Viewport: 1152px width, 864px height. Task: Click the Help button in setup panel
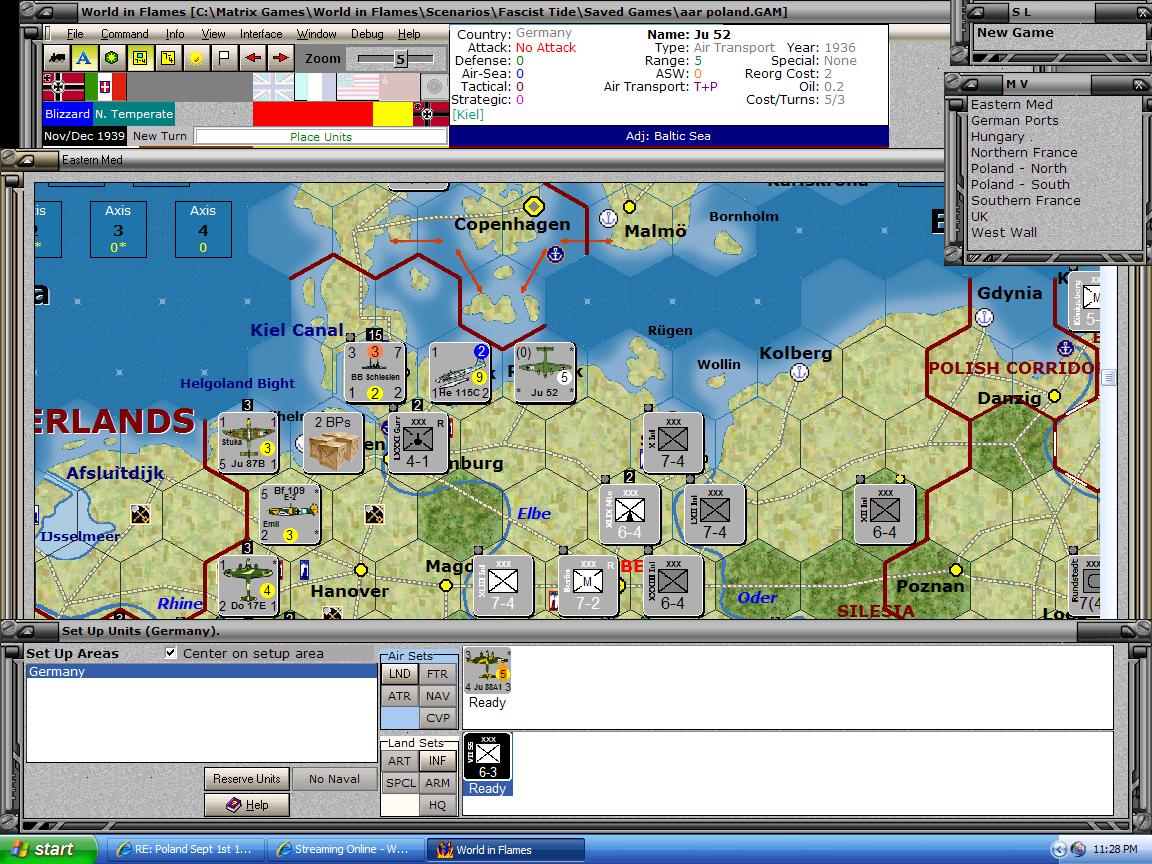click(247, 804)
